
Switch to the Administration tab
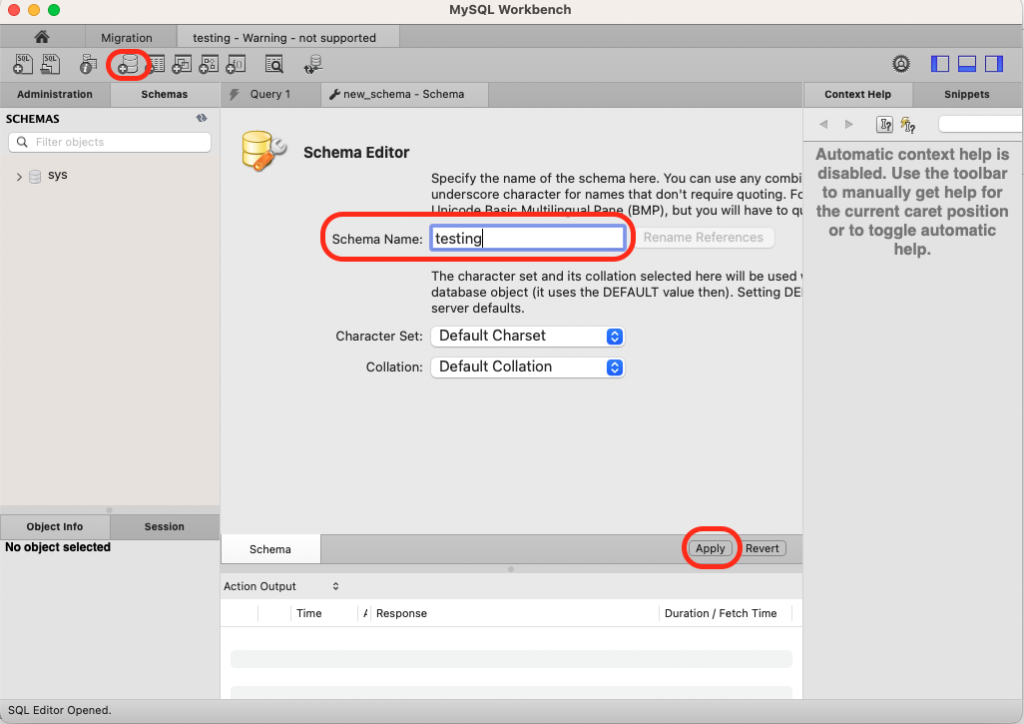(x=55, y=94)
